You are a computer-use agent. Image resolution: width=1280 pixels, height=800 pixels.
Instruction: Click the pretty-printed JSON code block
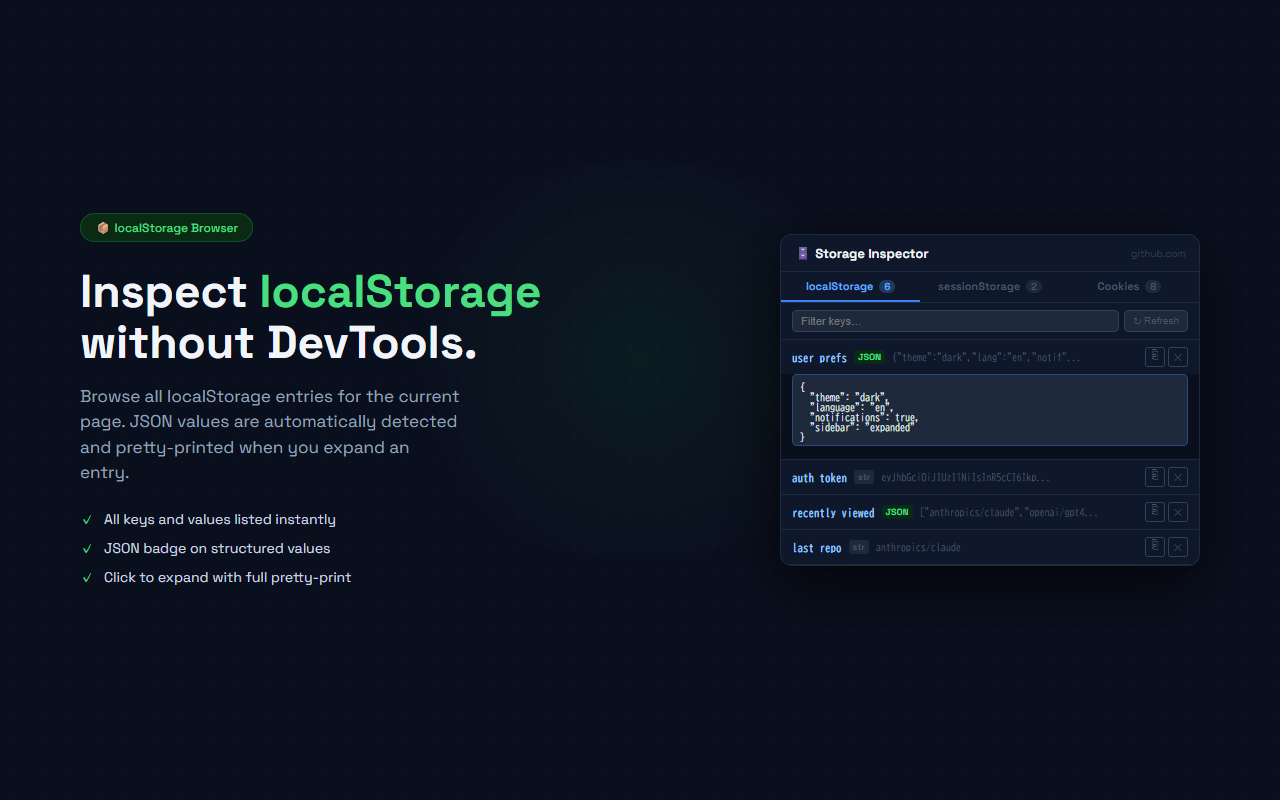click(989, 410)
